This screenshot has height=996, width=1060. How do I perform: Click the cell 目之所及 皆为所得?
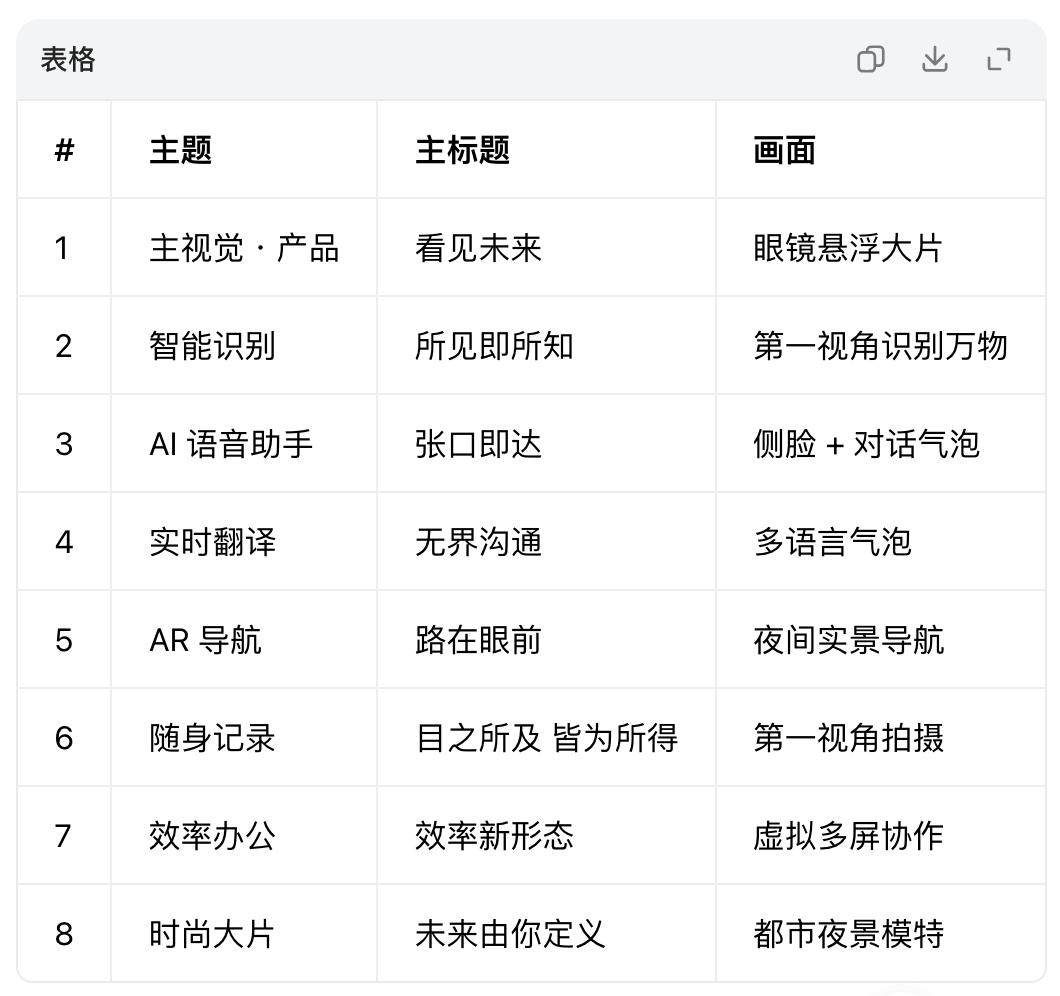547,738
